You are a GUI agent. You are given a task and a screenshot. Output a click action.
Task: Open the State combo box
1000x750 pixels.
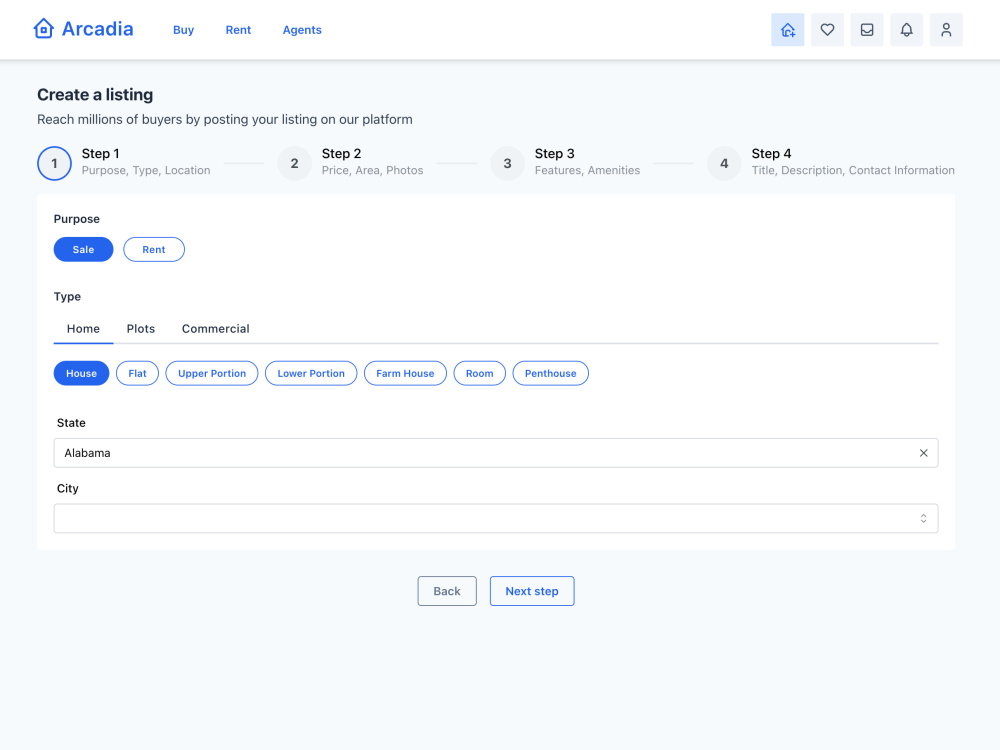(x=496, y=453)
